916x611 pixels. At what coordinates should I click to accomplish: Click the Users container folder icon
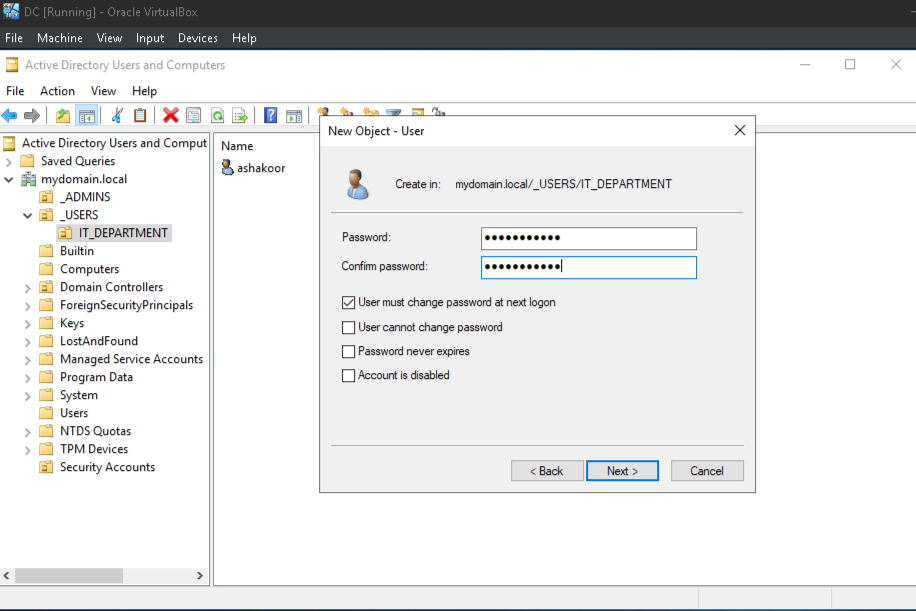[x=46, y=413]
